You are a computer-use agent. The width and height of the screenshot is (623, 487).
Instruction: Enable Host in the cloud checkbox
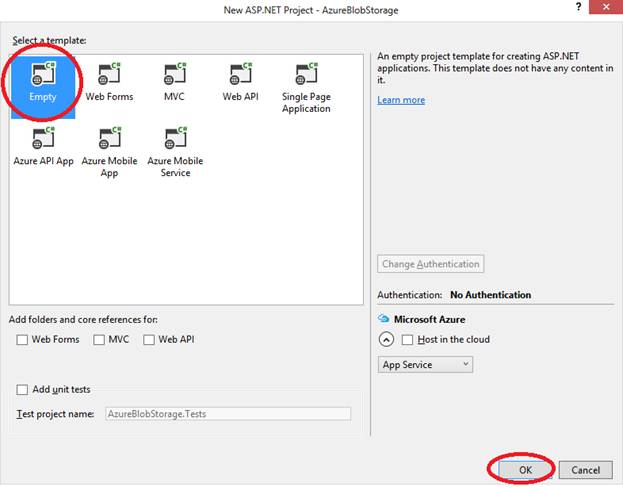tap(407, 340)
